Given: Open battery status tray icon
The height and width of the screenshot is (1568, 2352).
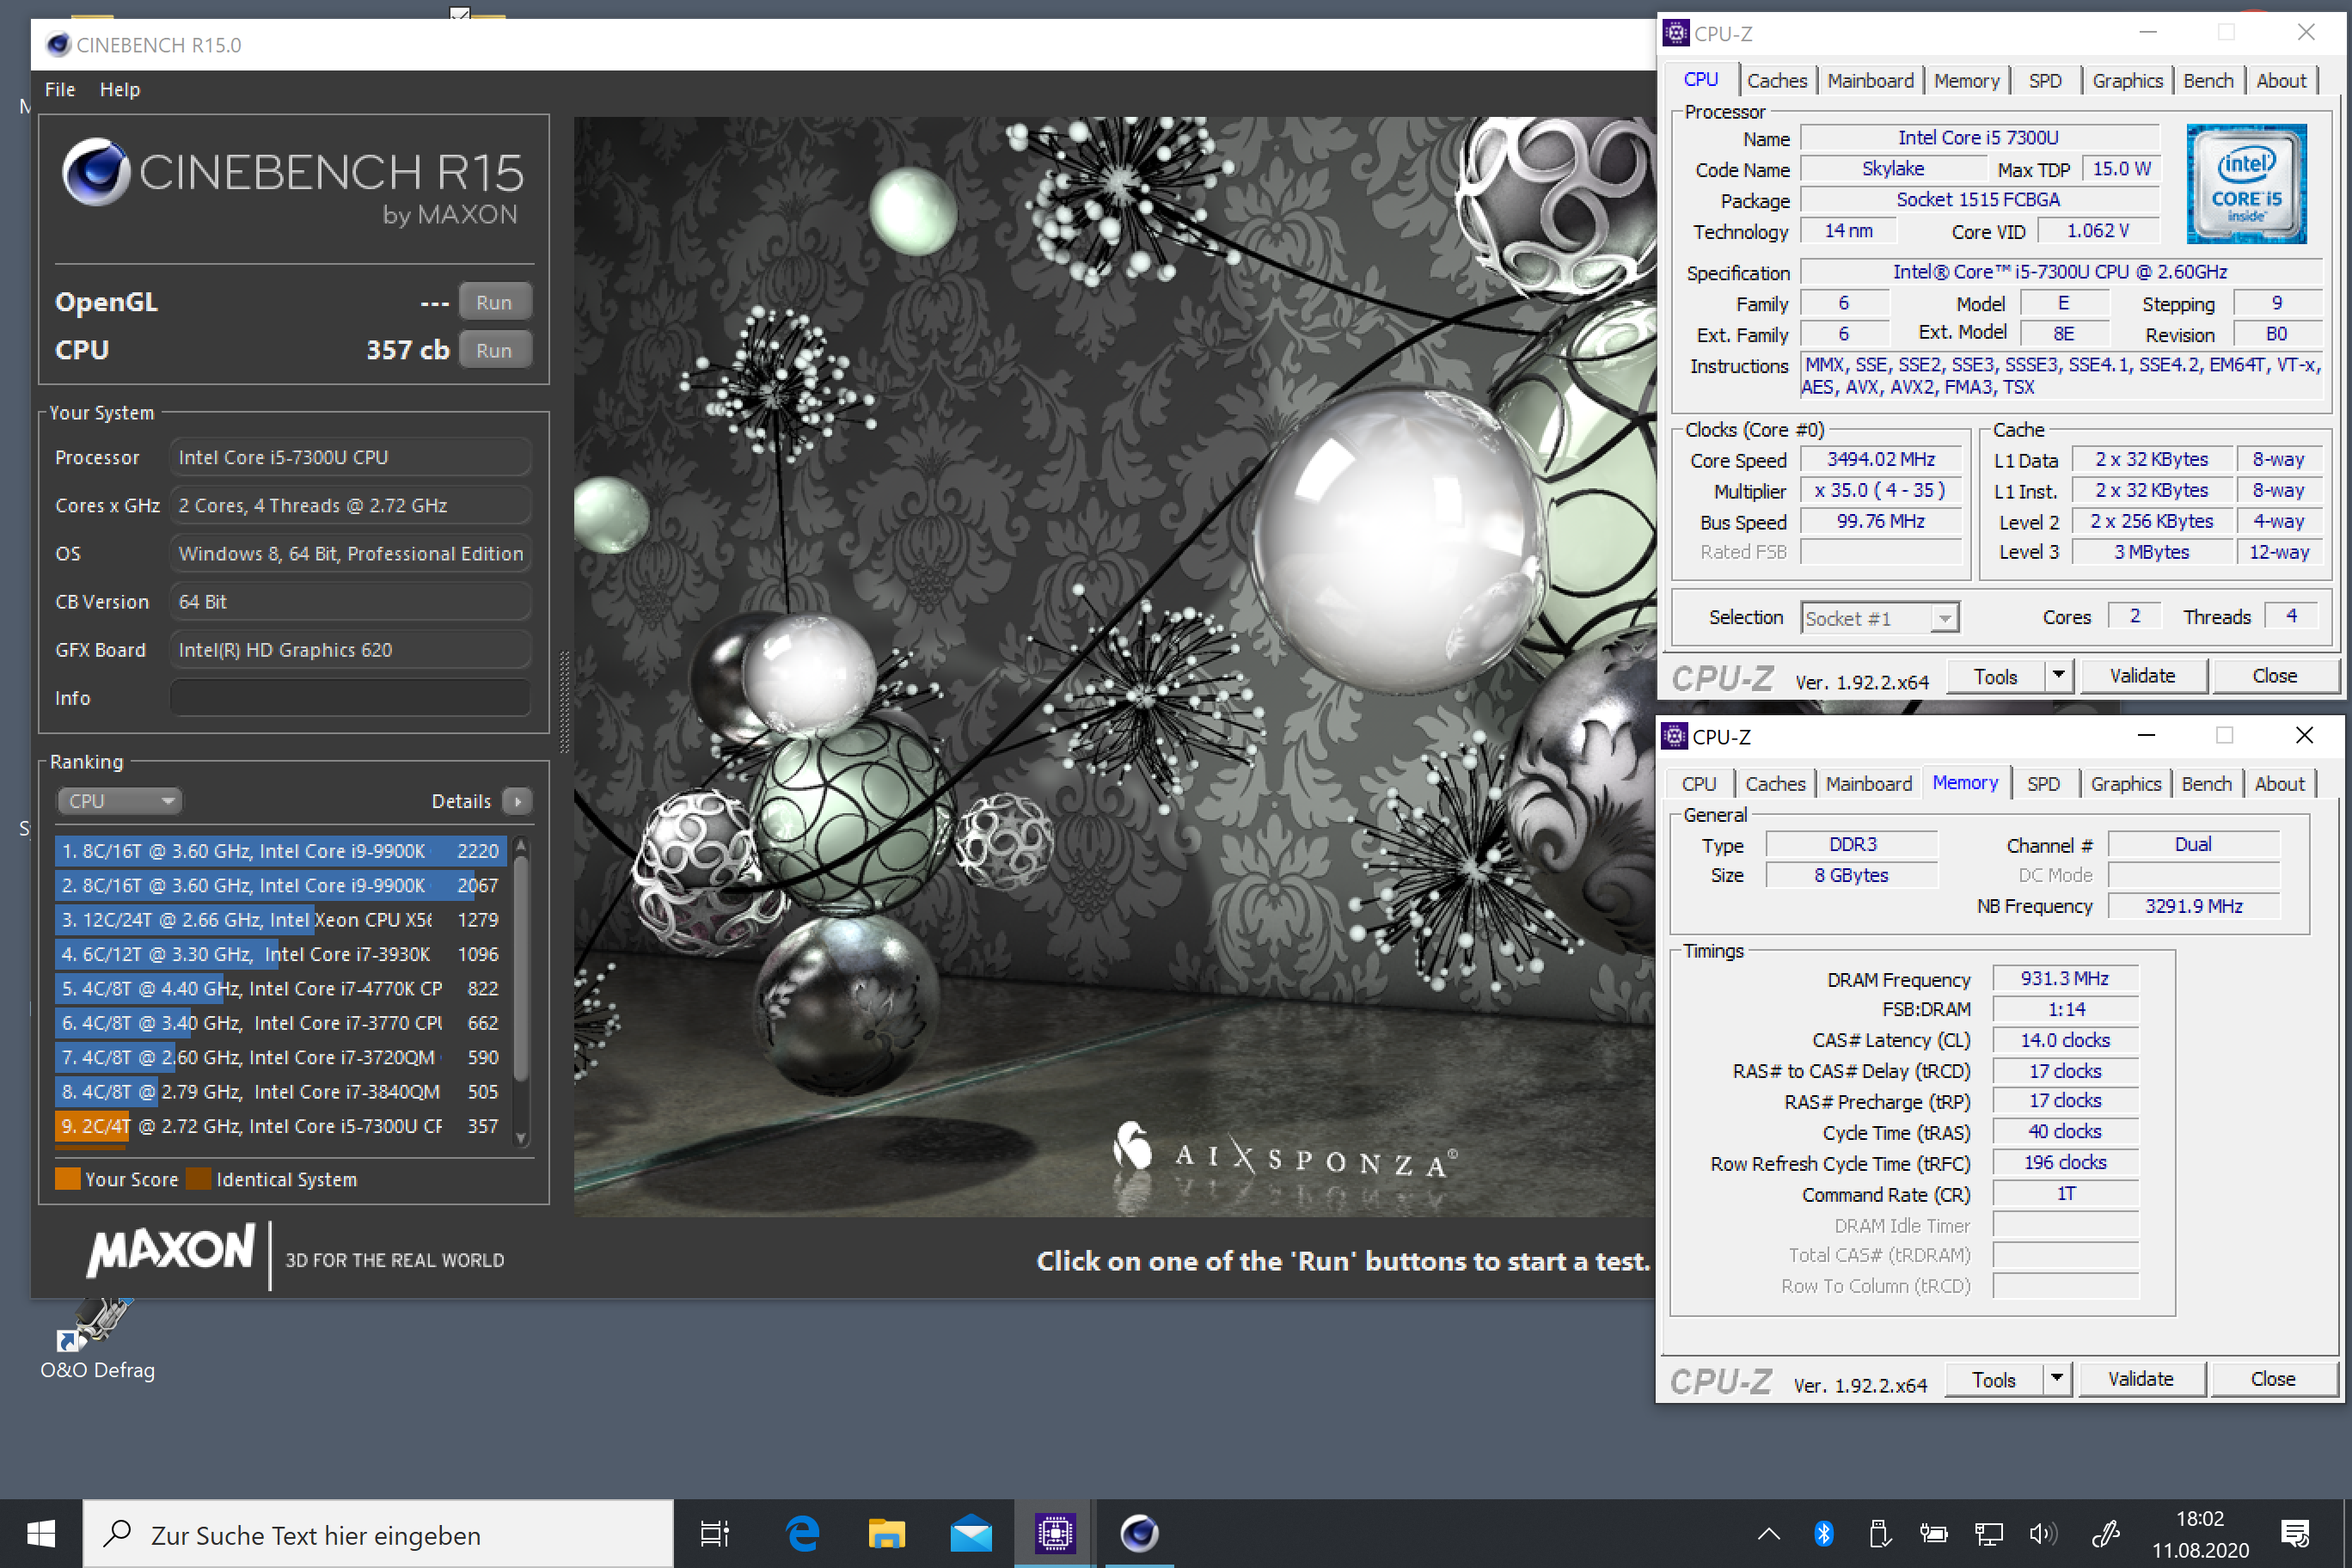Looking at the screenshot, I should point(1933,1533).
